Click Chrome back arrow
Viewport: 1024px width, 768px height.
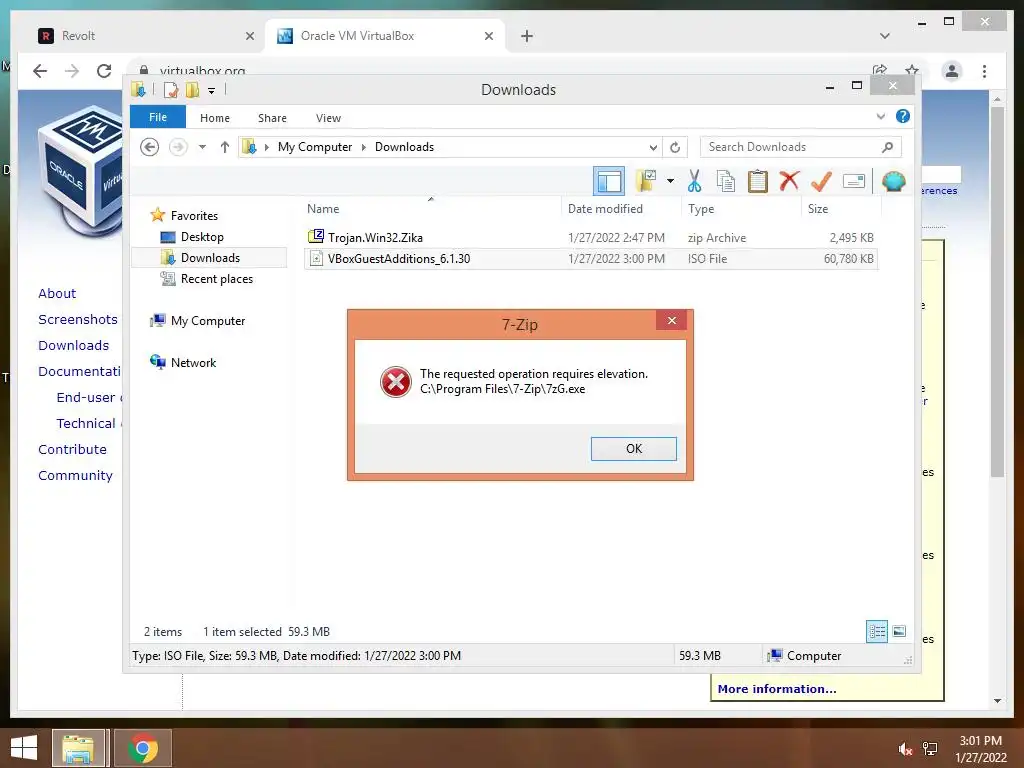pos(40,71)
